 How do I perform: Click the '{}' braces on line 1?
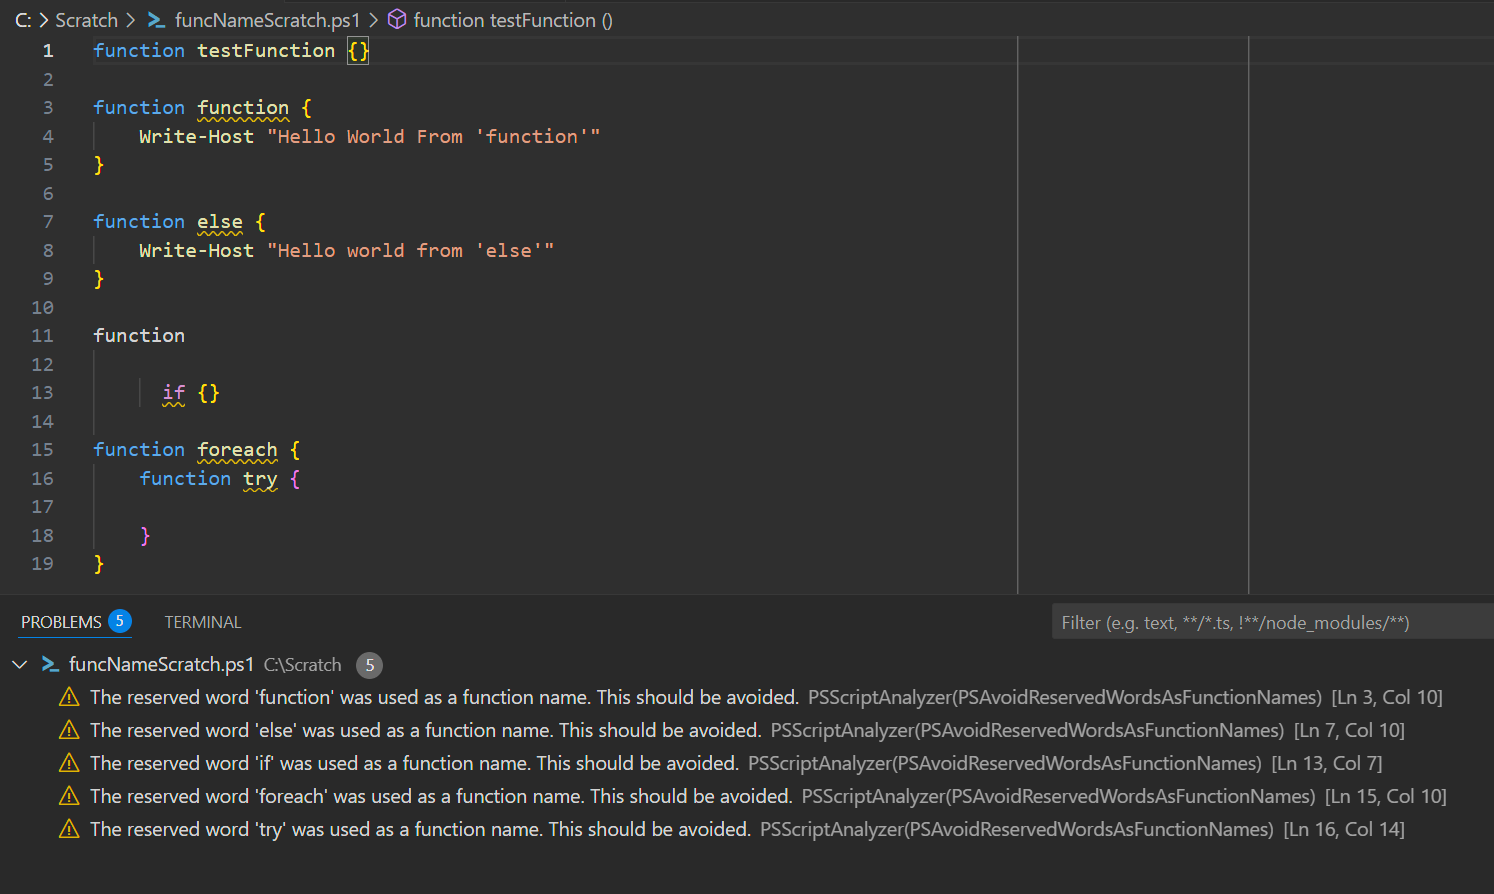pos(358,50)
